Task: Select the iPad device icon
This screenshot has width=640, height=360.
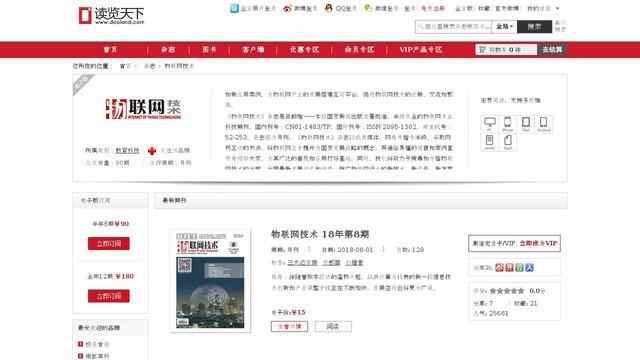Action: coord(526,123)
